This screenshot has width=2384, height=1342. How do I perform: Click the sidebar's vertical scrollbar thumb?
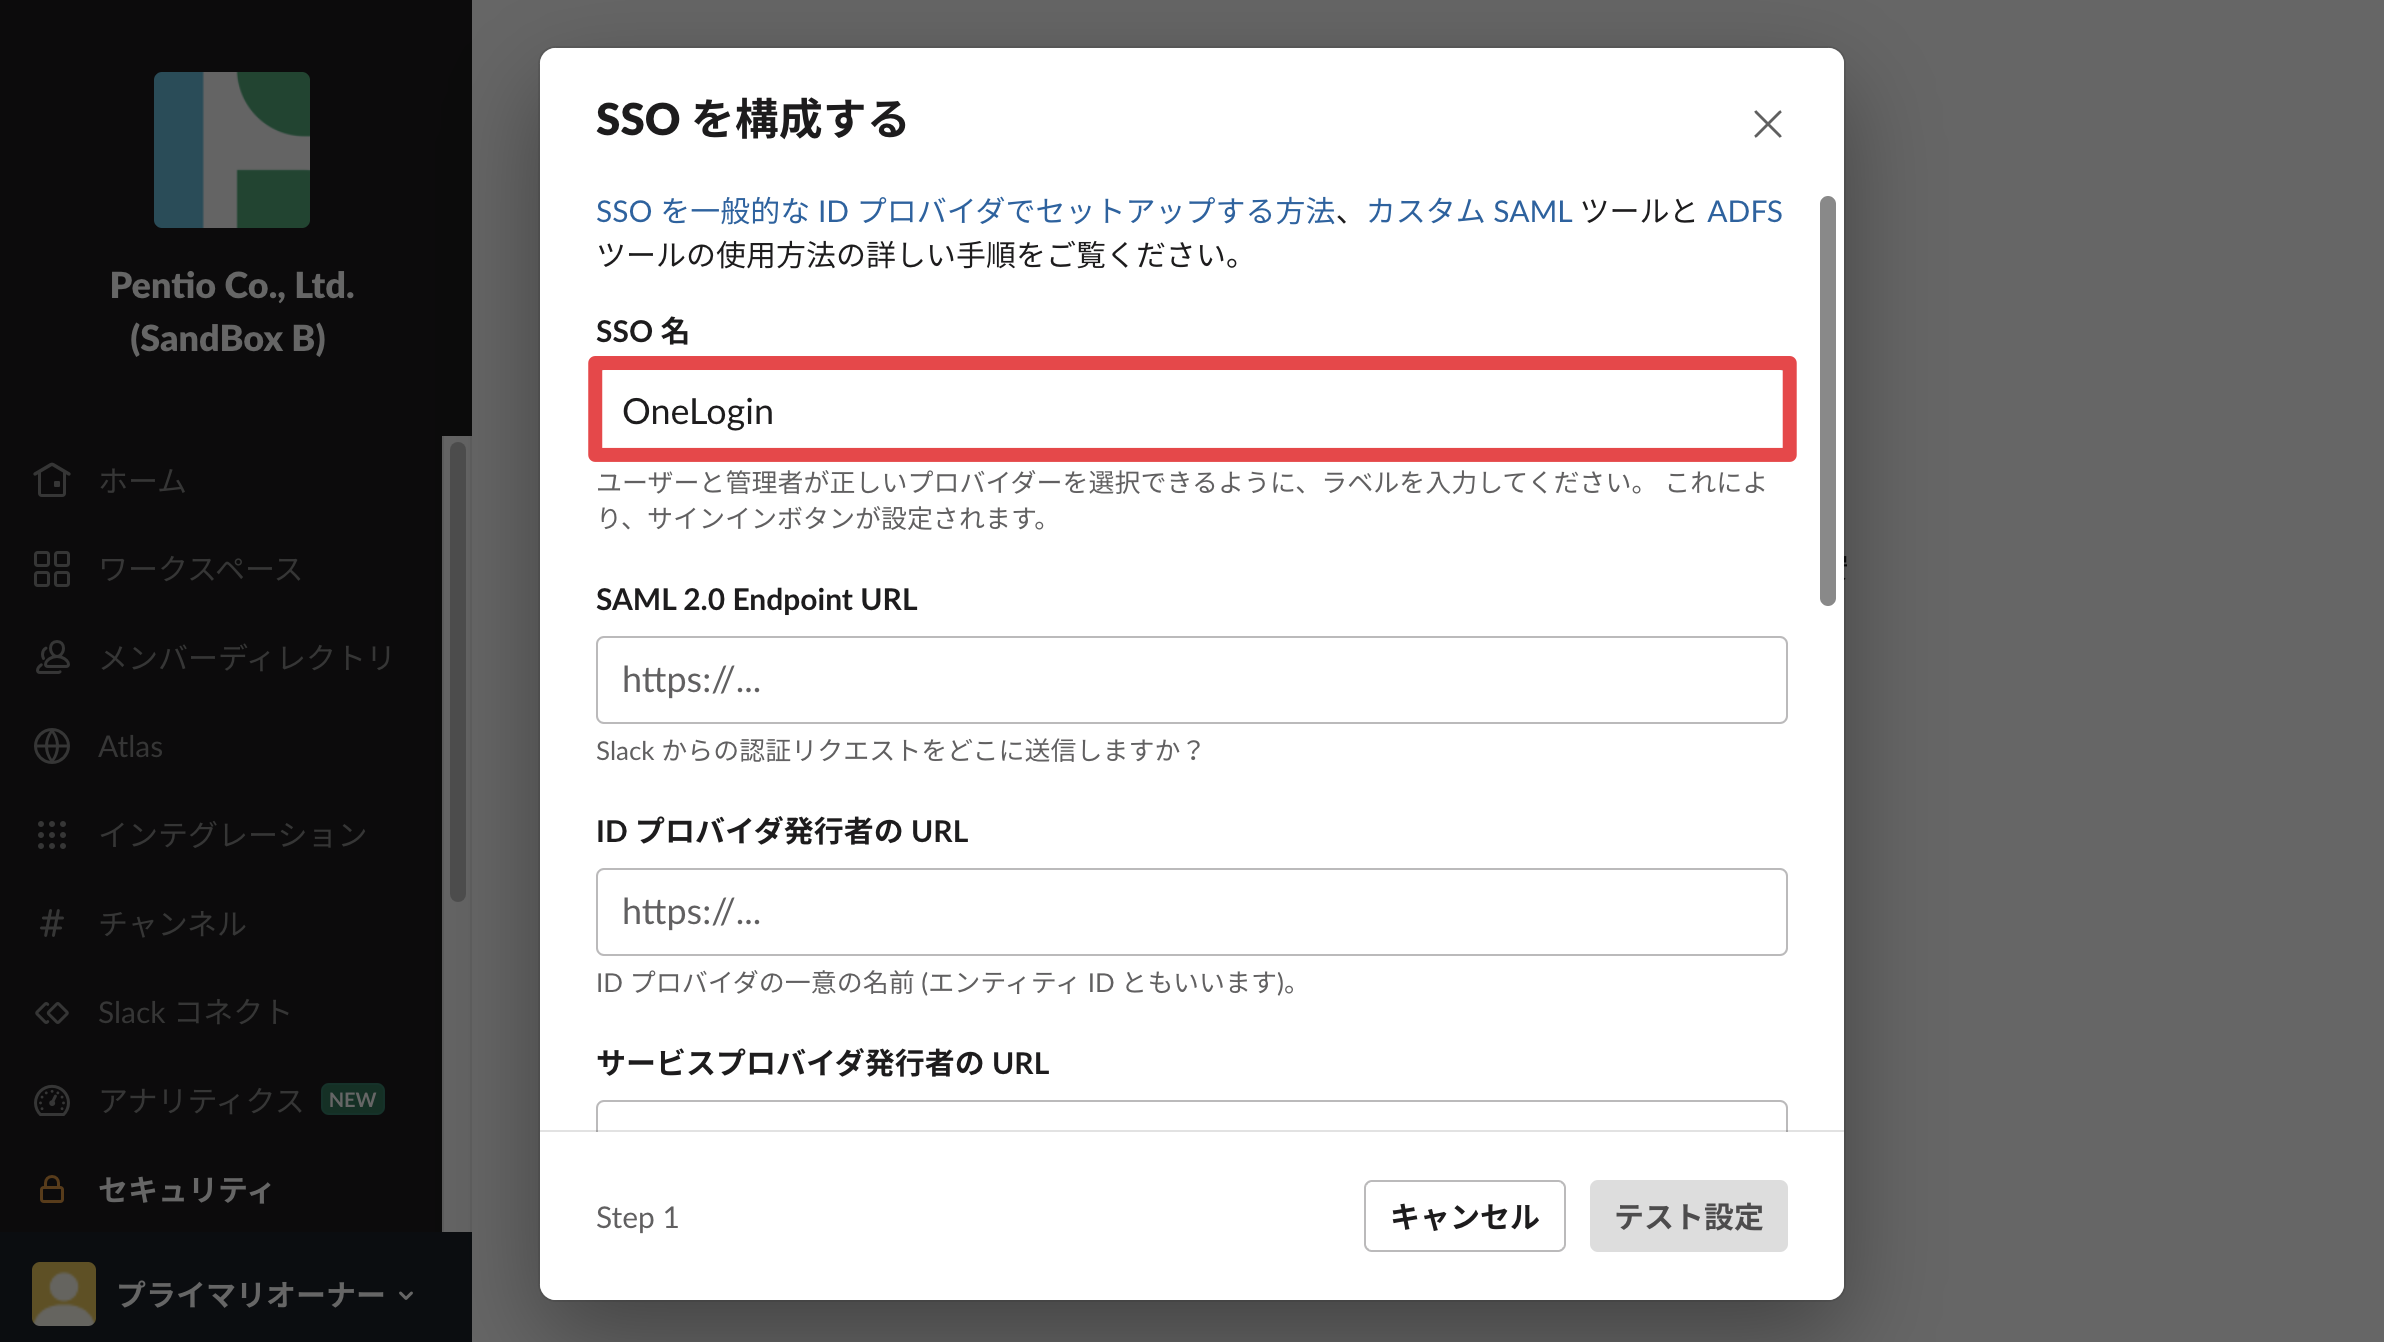[x=458, y=672]
